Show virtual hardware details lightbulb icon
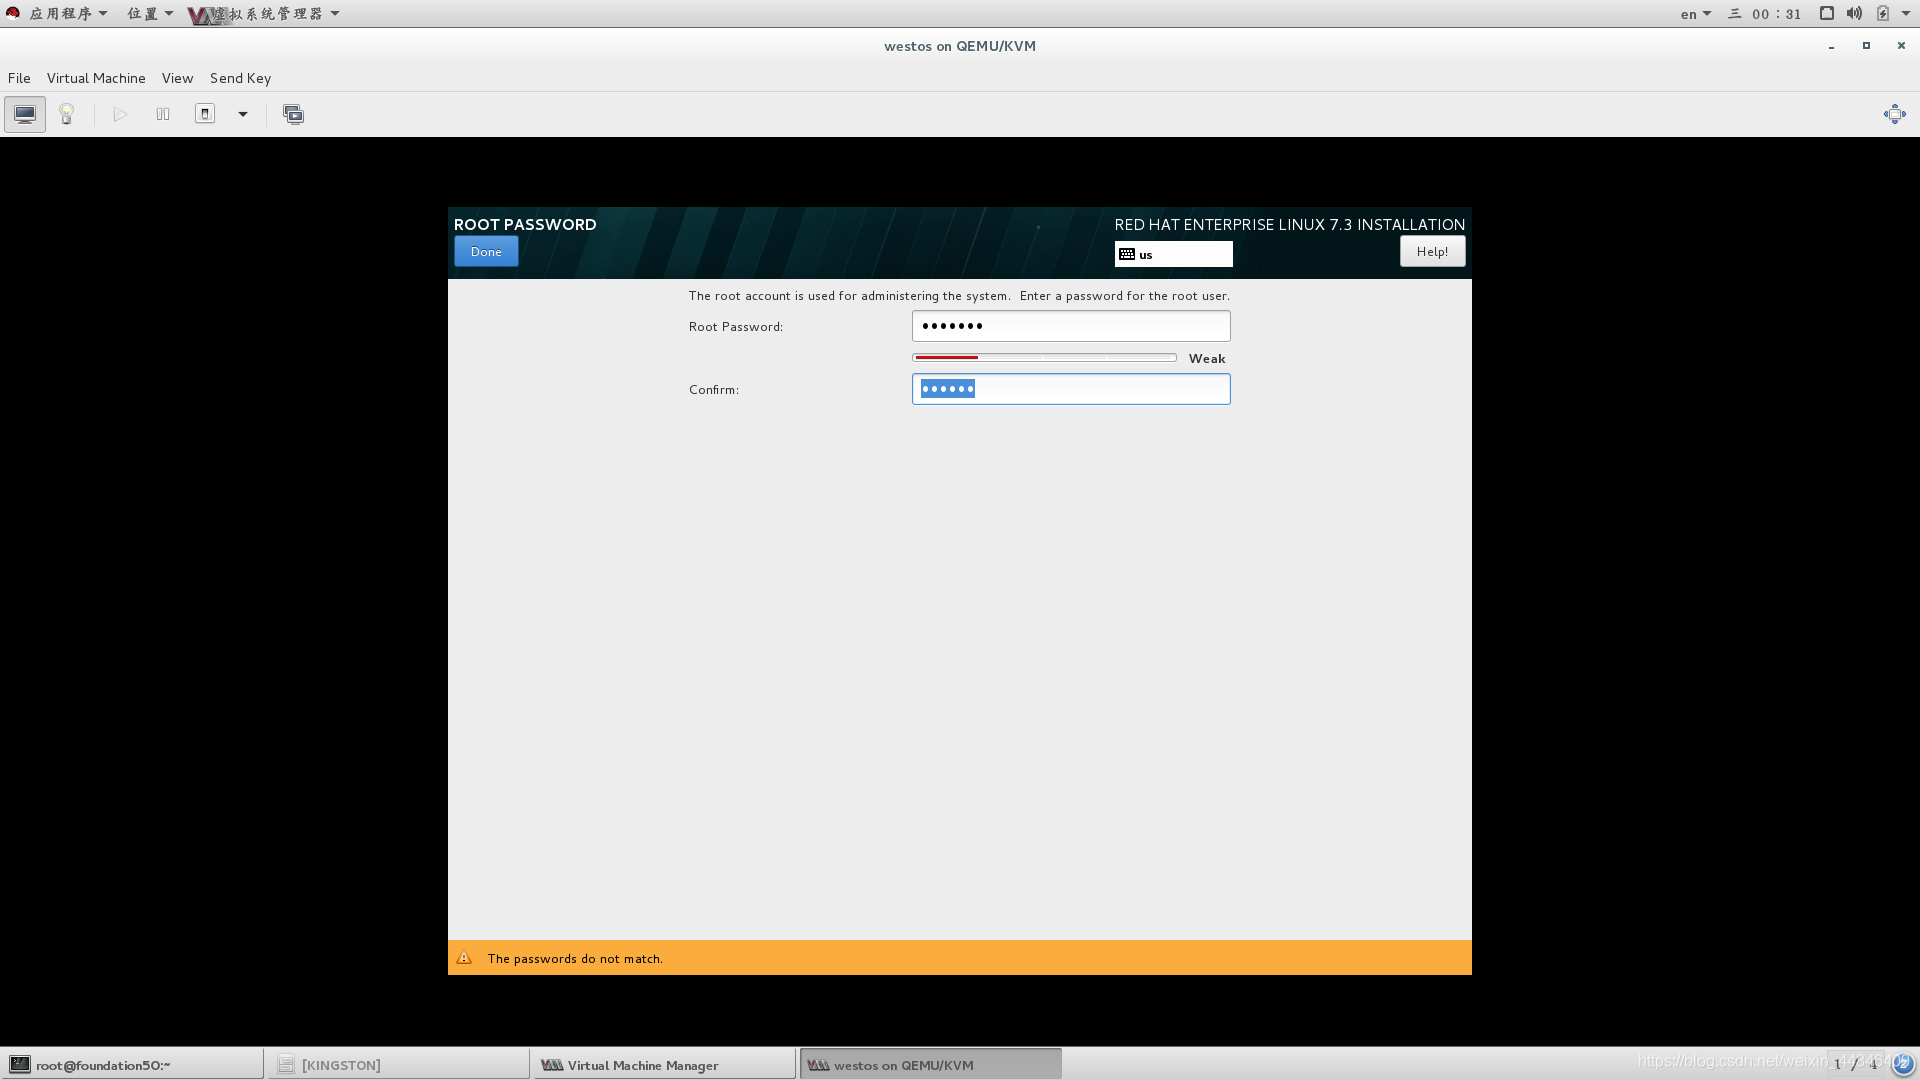This screenshot has width=1920, height=1080. click(x=67, y=114)
